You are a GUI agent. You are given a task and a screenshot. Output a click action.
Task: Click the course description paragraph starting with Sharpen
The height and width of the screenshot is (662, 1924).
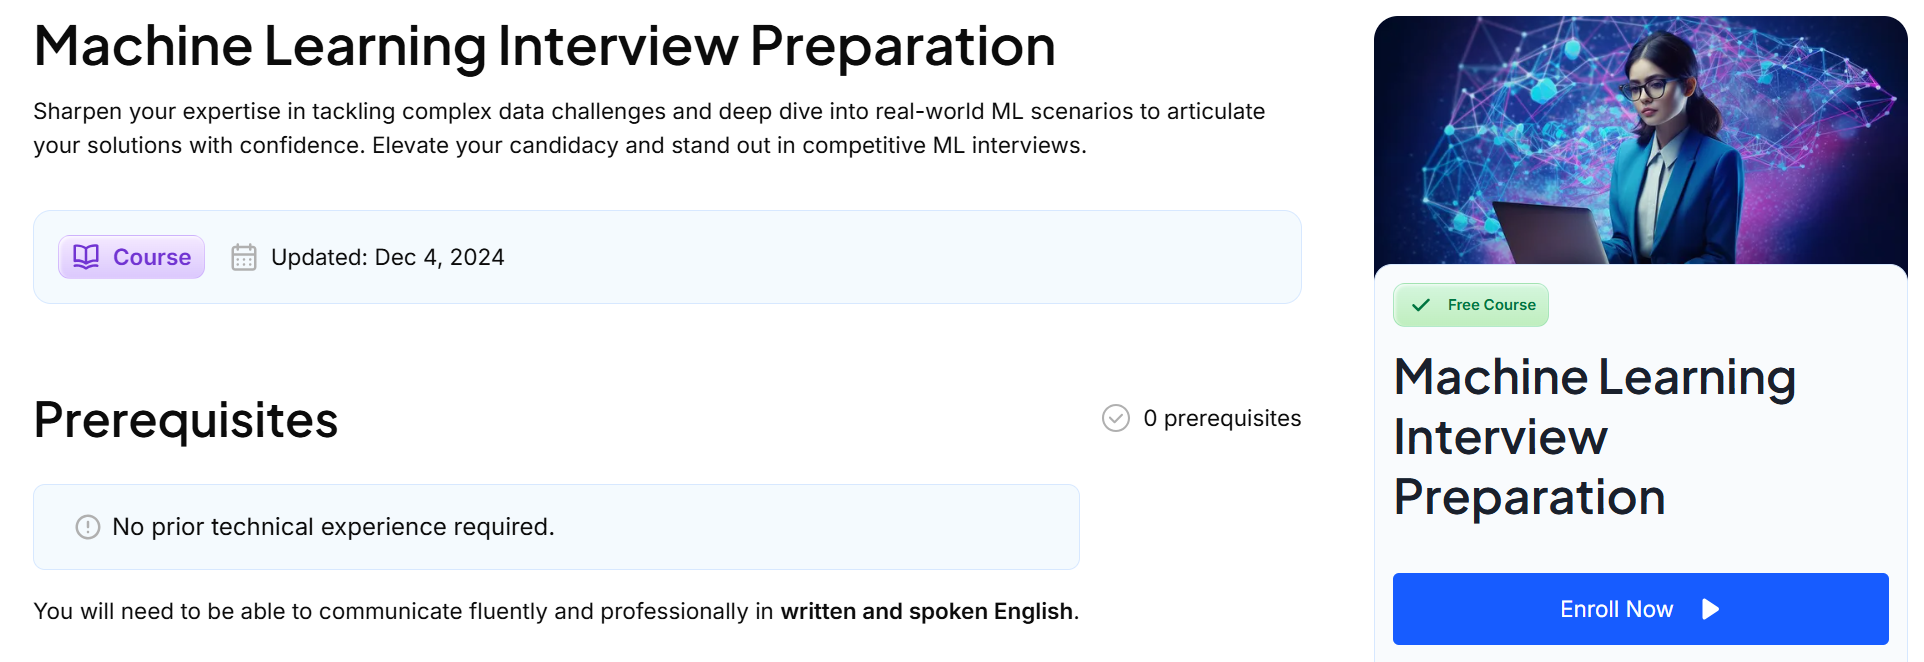click(x=648, y=128)
